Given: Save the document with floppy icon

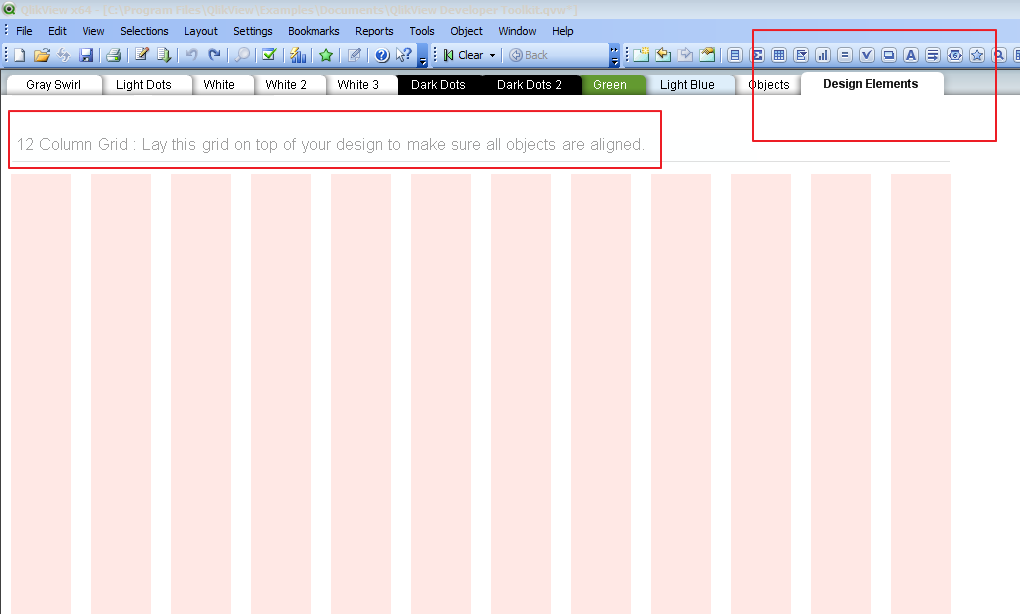Looking at the screenshot, I should 86,55.
